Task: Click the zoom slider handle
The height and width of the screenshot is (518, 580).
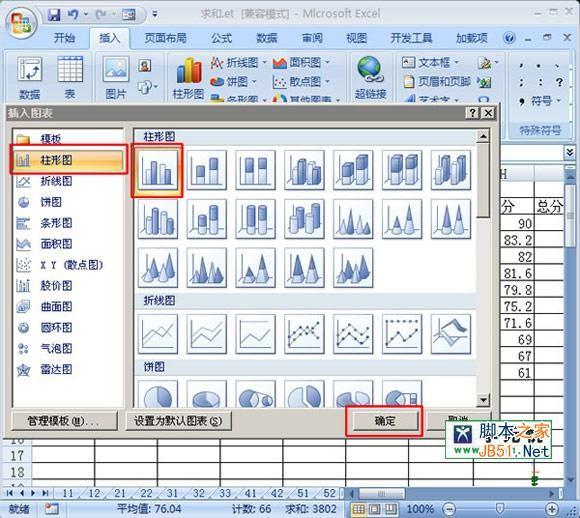Action: pyautogui.click(x=499, y=509)
